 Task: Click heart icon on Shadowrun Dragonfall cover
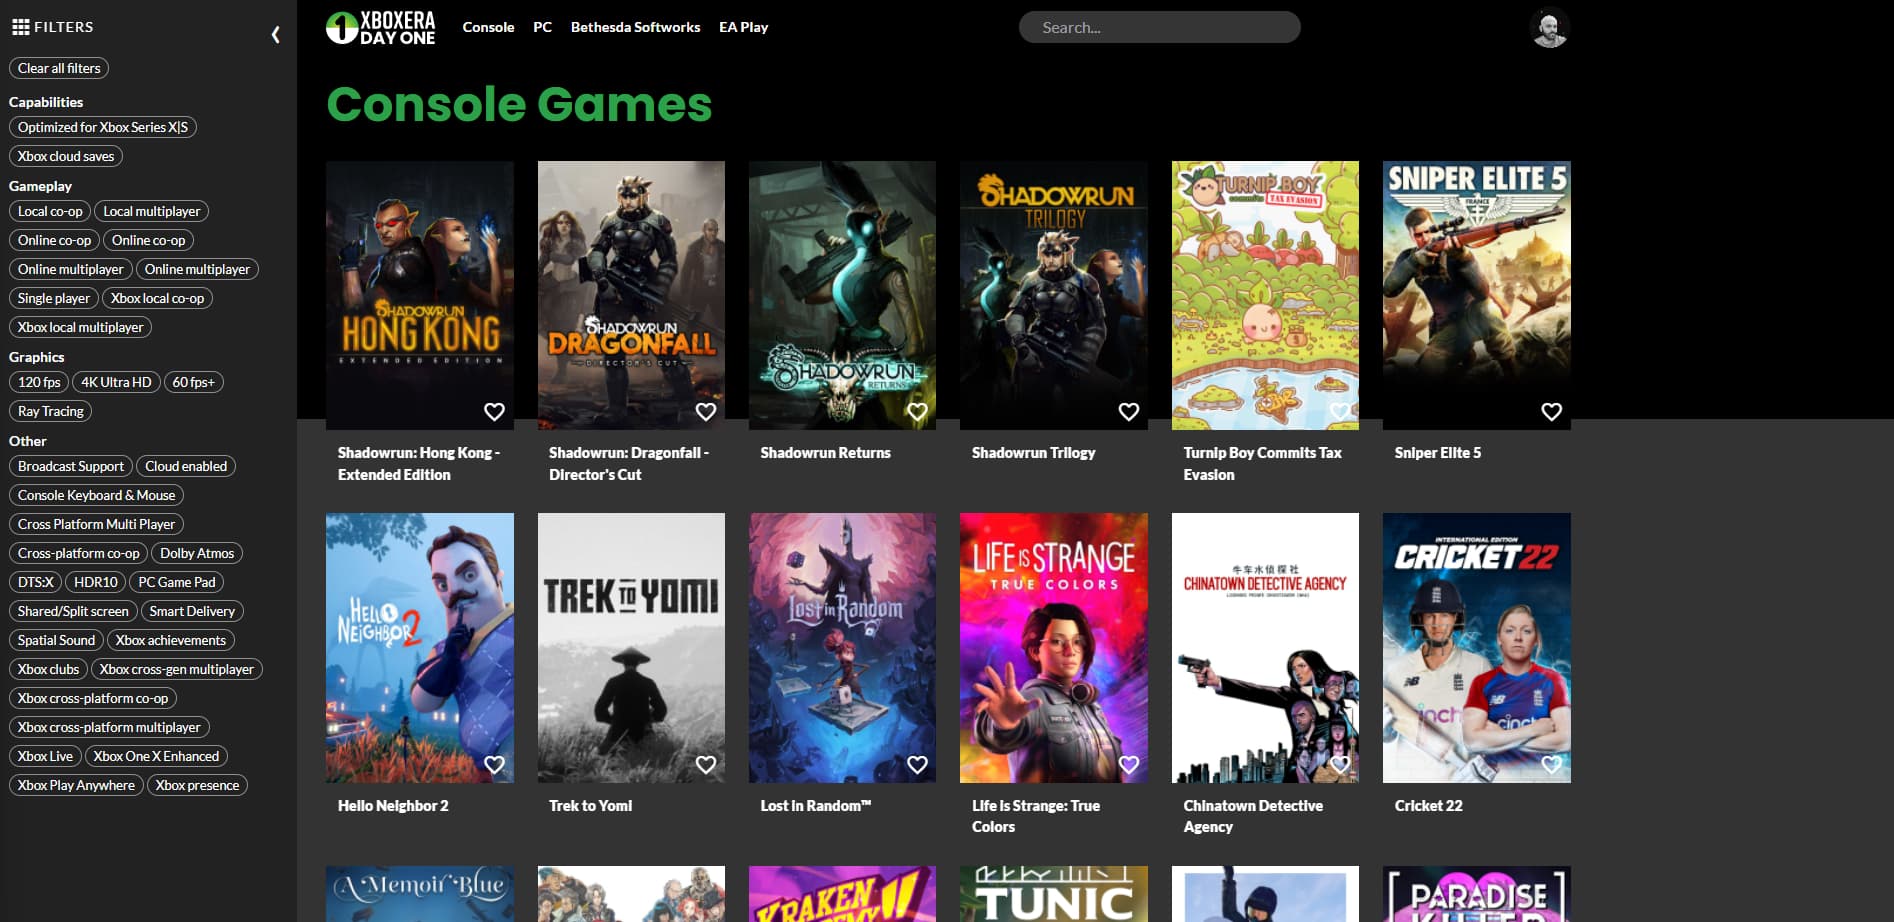706,412
